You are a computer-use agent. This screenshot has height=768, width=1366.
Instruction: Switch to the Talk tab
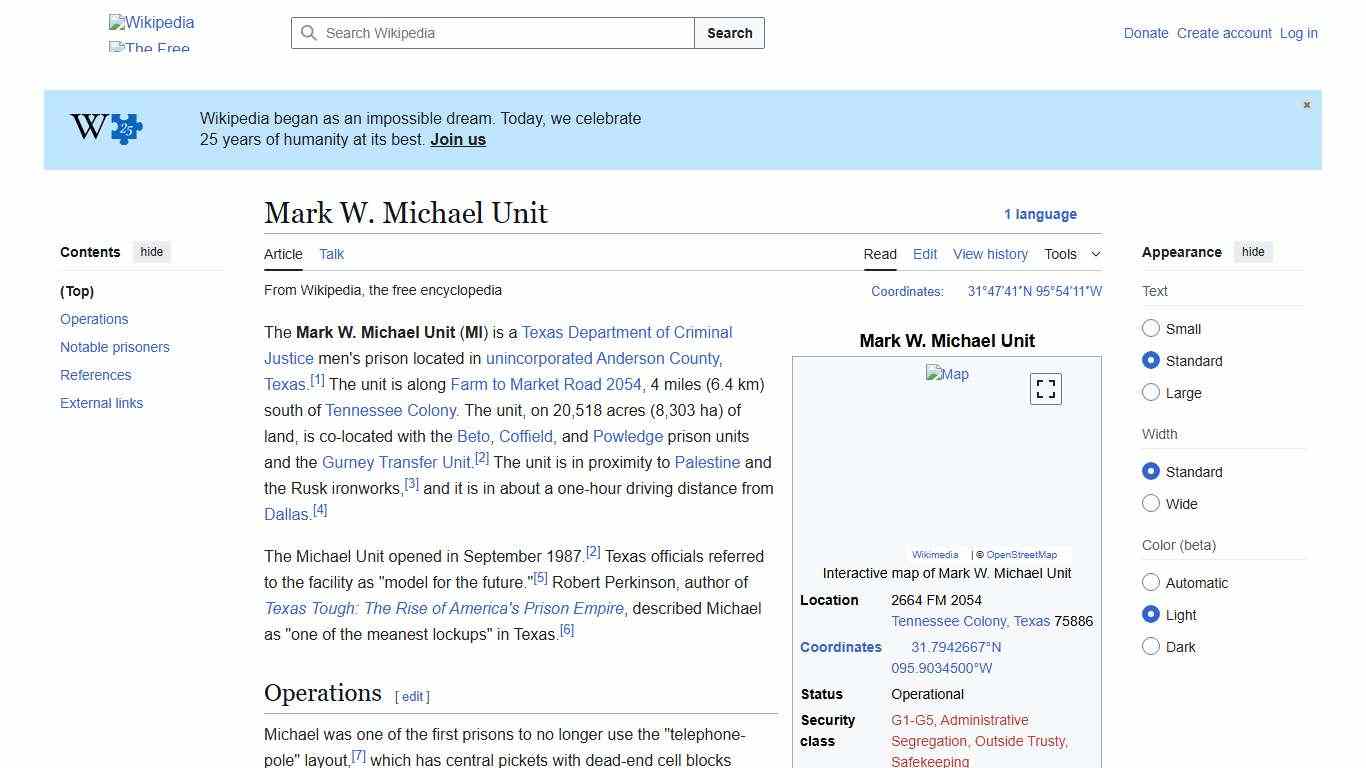331,254
